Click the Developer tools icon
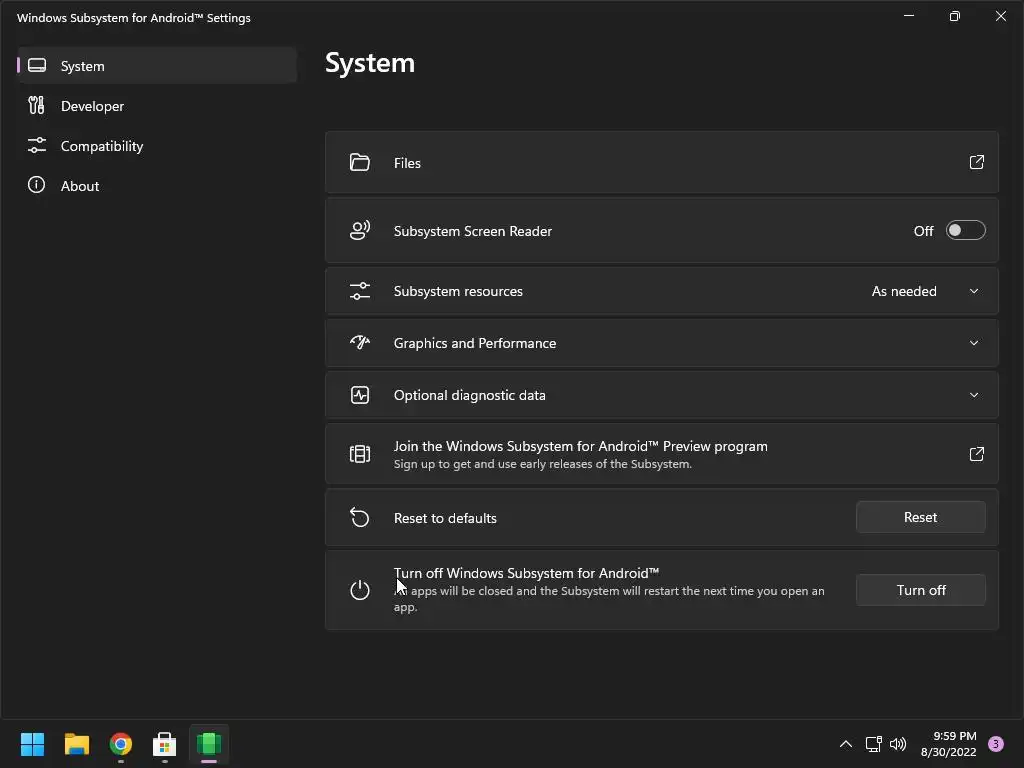 pyautogui.click(x=37, y=105)
